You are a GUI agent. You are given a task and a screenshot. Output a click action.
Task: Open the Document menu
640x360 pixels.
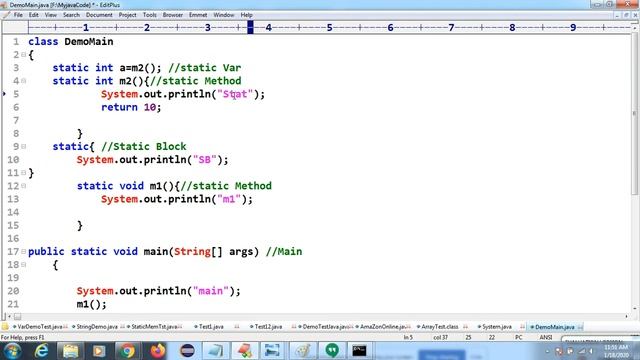pyautogui.click(x=99, y=15)
